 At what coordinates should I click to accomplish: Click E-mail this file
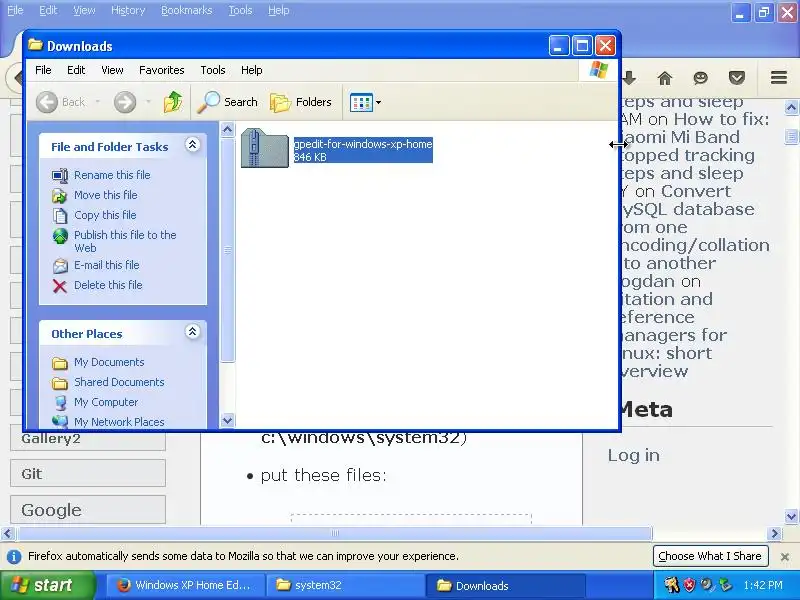(x=107, y=265)
